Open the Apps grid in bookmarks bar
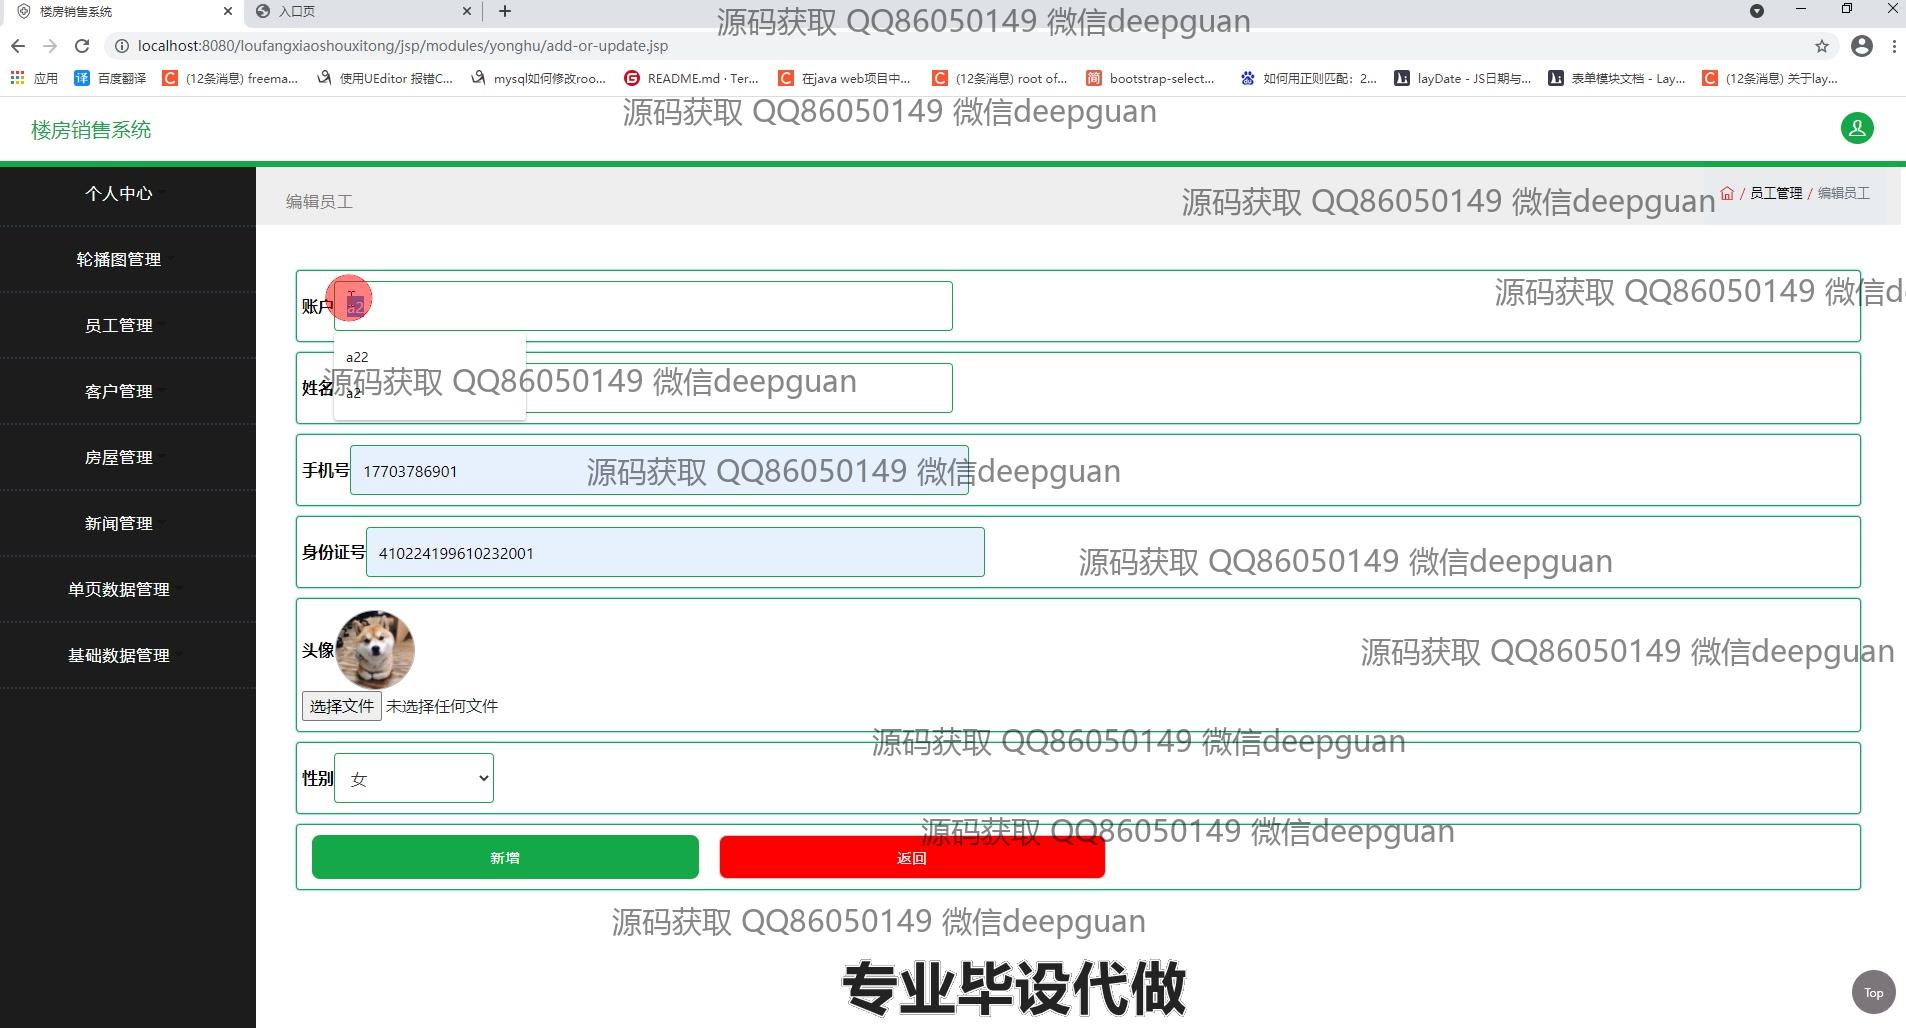This screenshot has height=1028, width=1906. [17, 78]
